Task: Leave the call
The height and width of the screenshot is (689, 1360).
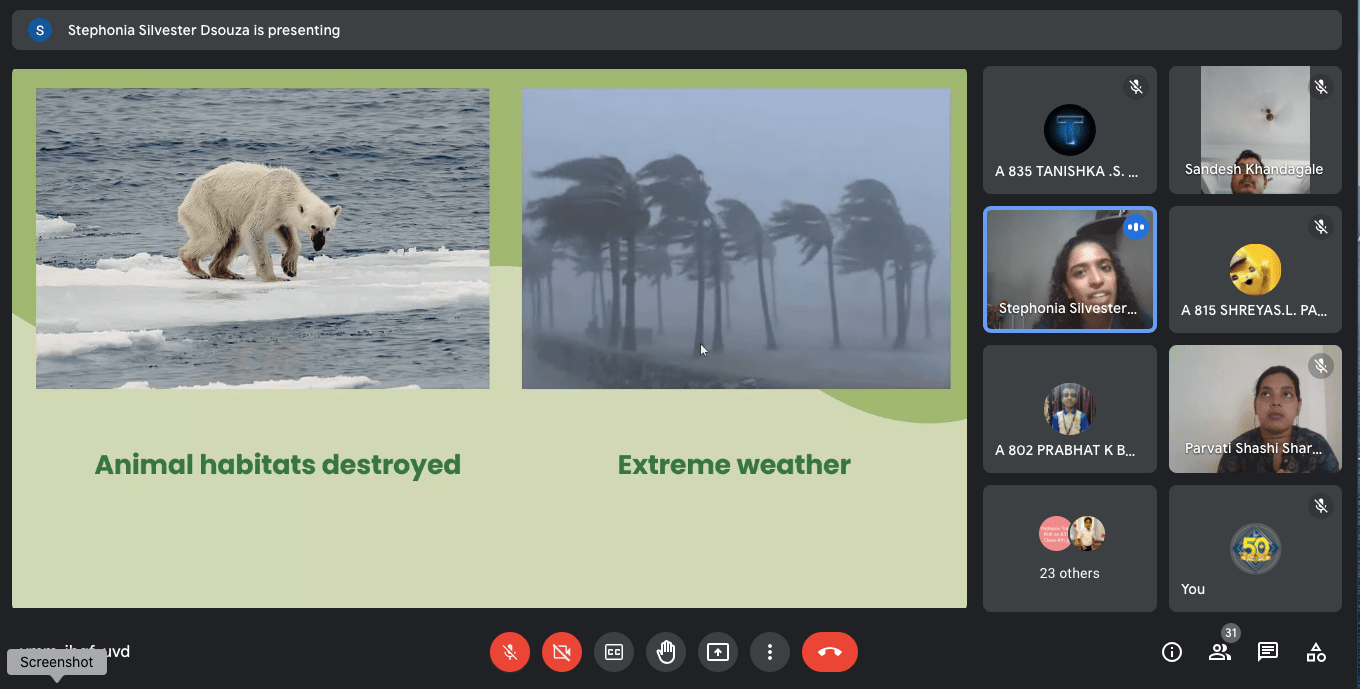Action: [829, 652]
